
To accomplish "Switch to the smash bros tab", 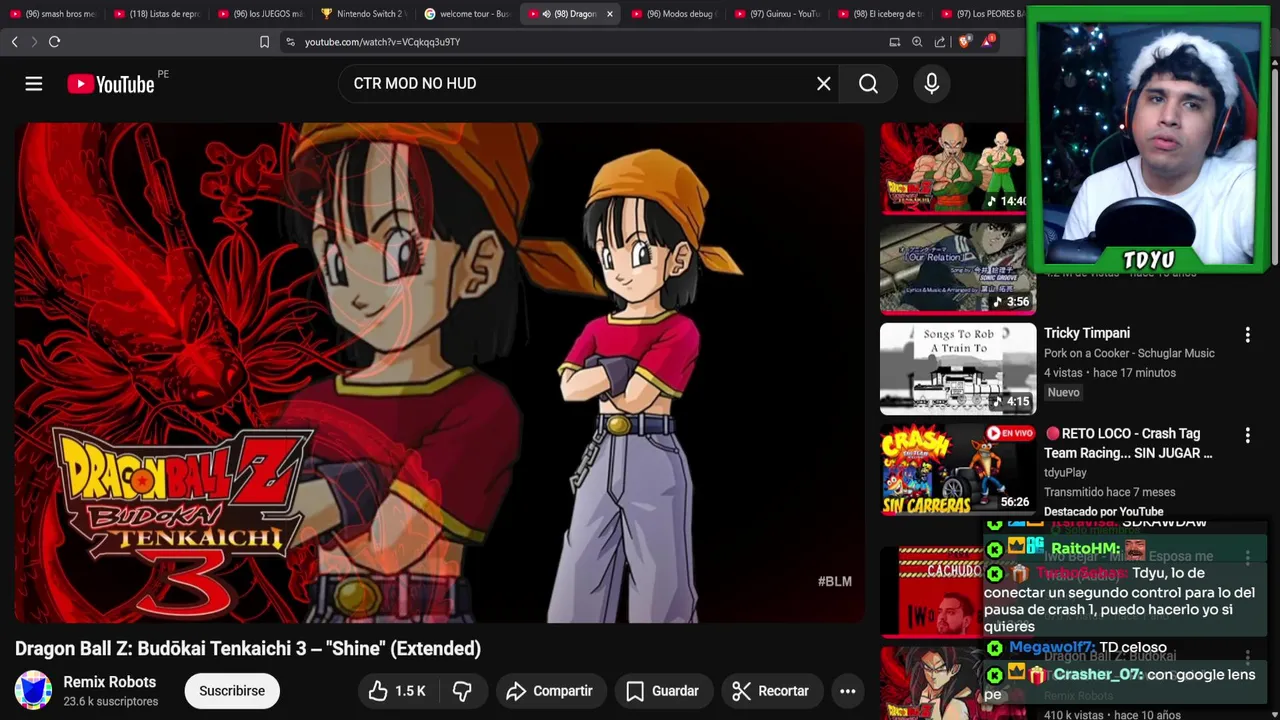I will pyautogui.click(x=54, y=14).
